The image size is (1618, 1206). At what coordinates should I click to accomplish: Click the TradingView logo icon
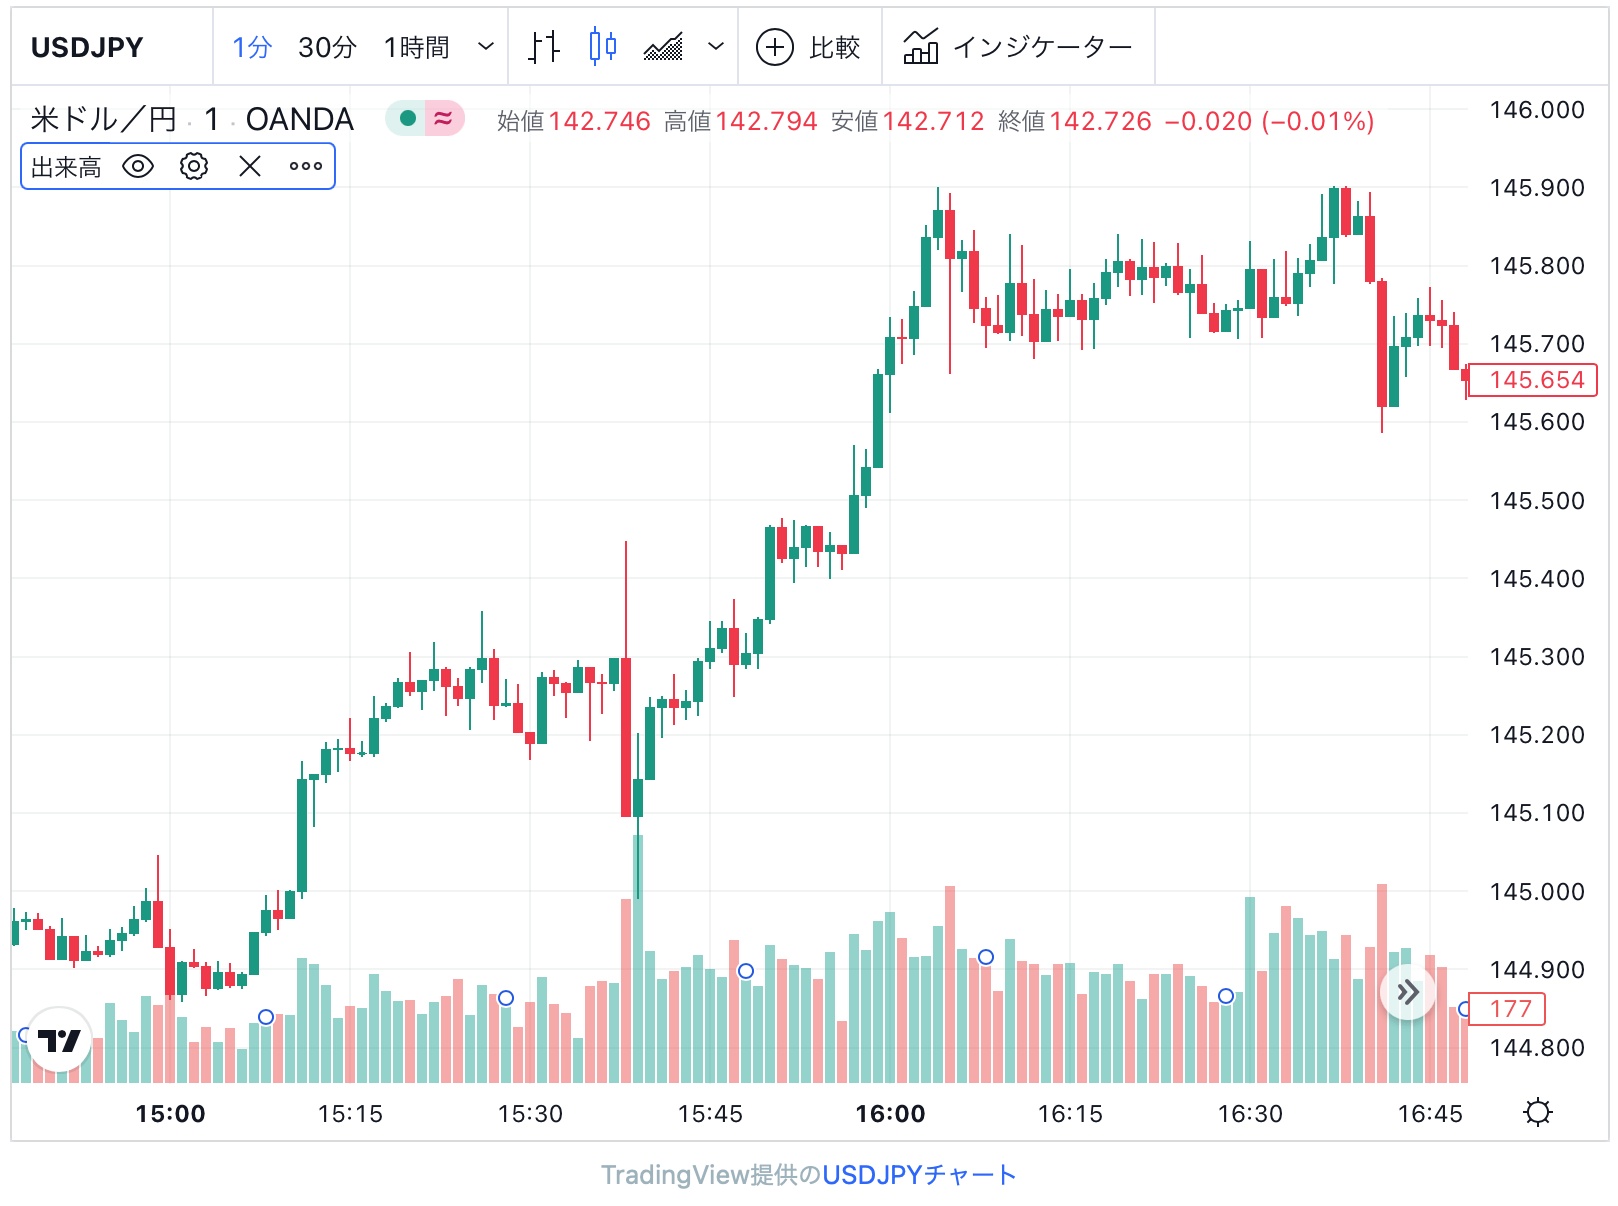59,1040
